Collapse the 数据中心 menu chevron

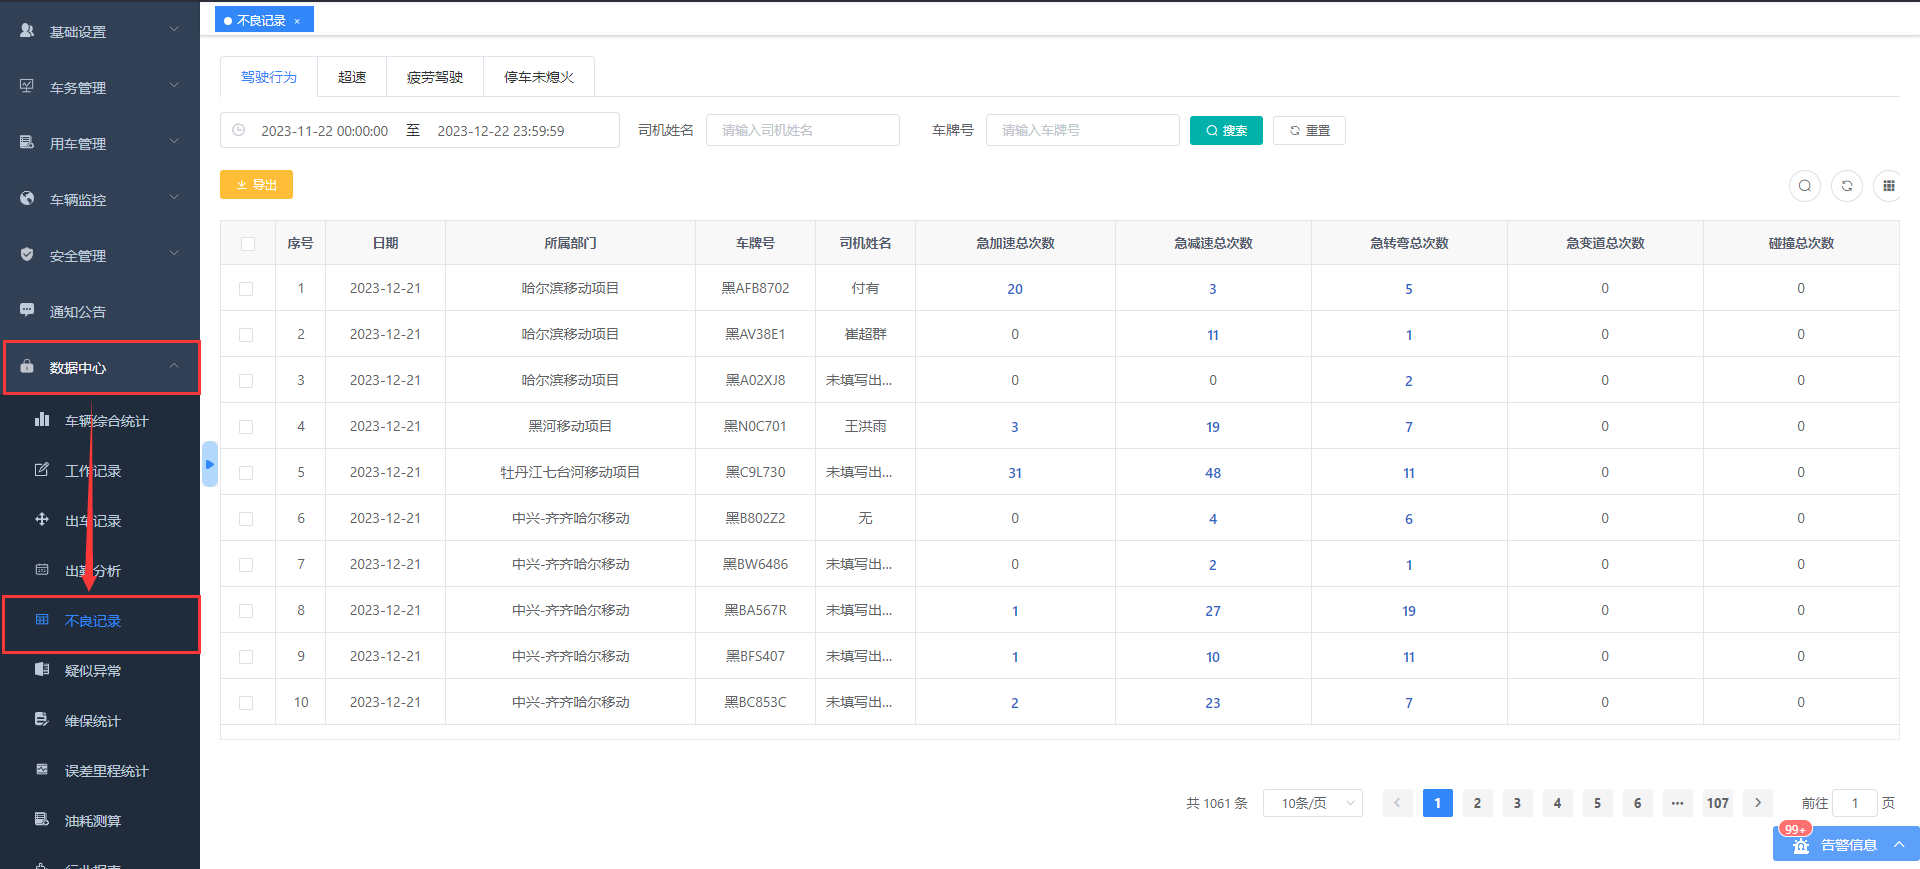(174, 365)
